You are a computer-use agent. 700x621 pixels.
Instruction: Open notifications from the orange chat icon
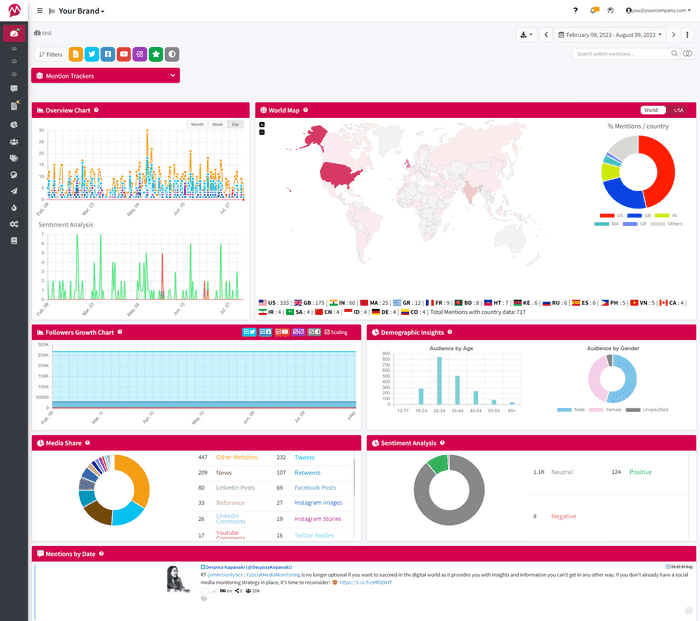[595, 10]
